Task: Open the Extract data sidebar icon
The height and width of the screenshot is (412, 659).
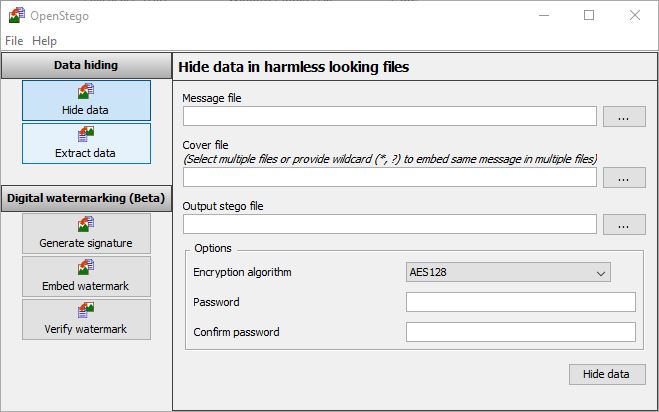Action: (x=86, y=134)
